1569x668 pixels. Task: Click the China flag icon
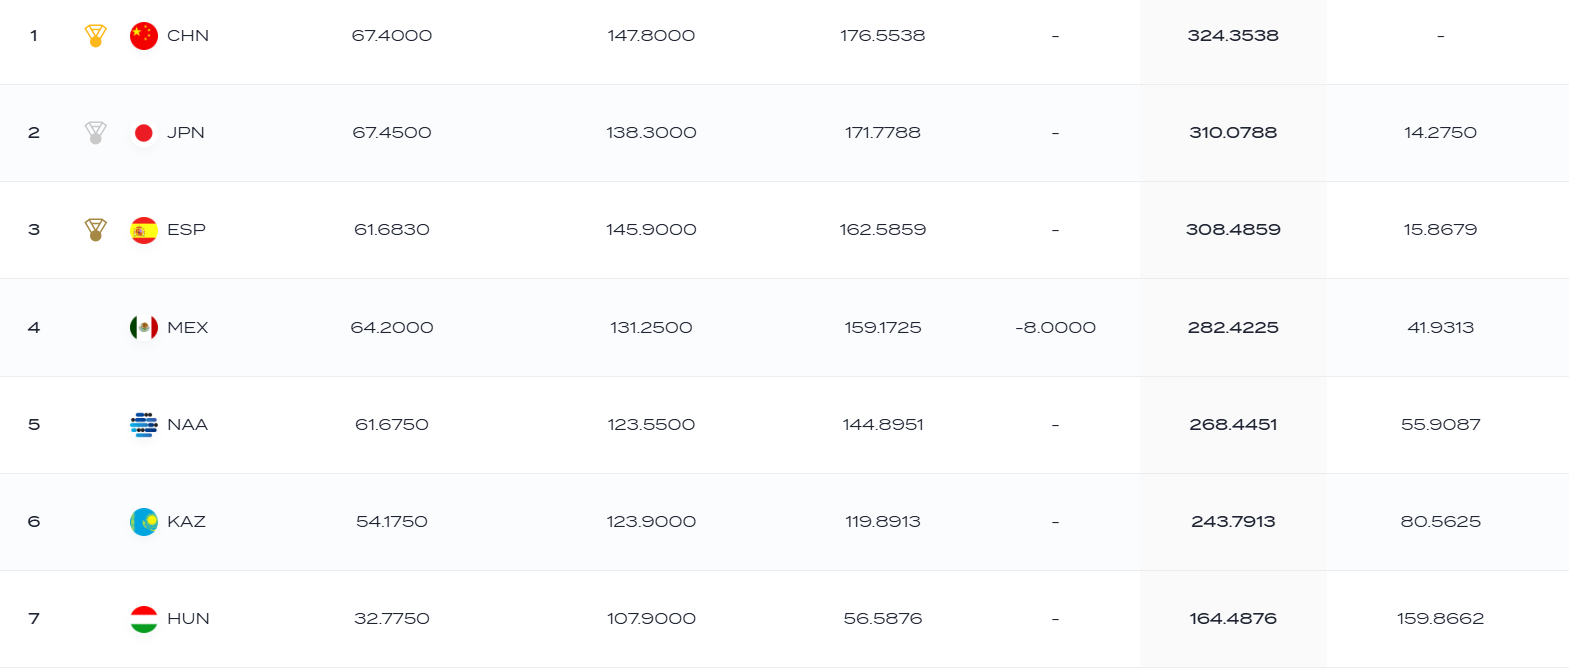(x=144, y=36)
